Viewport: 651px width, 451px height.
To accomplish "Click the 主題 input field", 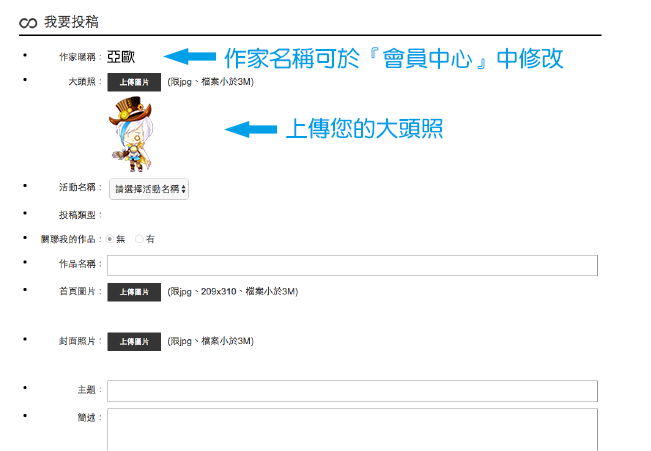I will pyautogui.click(x=352, y=391).
